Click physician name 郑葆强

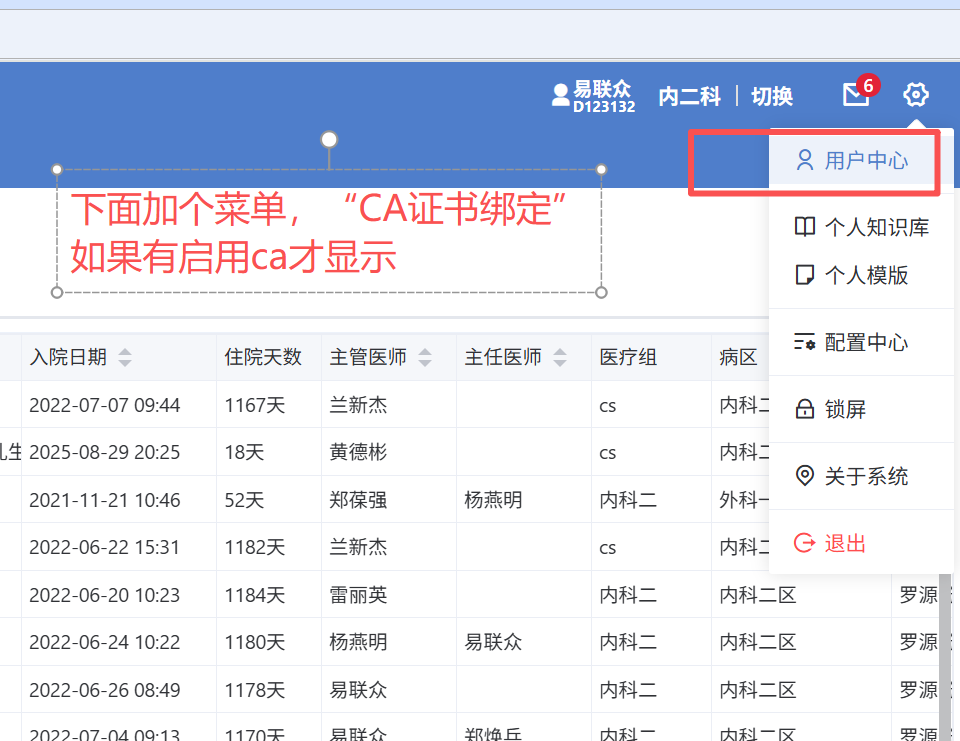[x=358, y=500]
